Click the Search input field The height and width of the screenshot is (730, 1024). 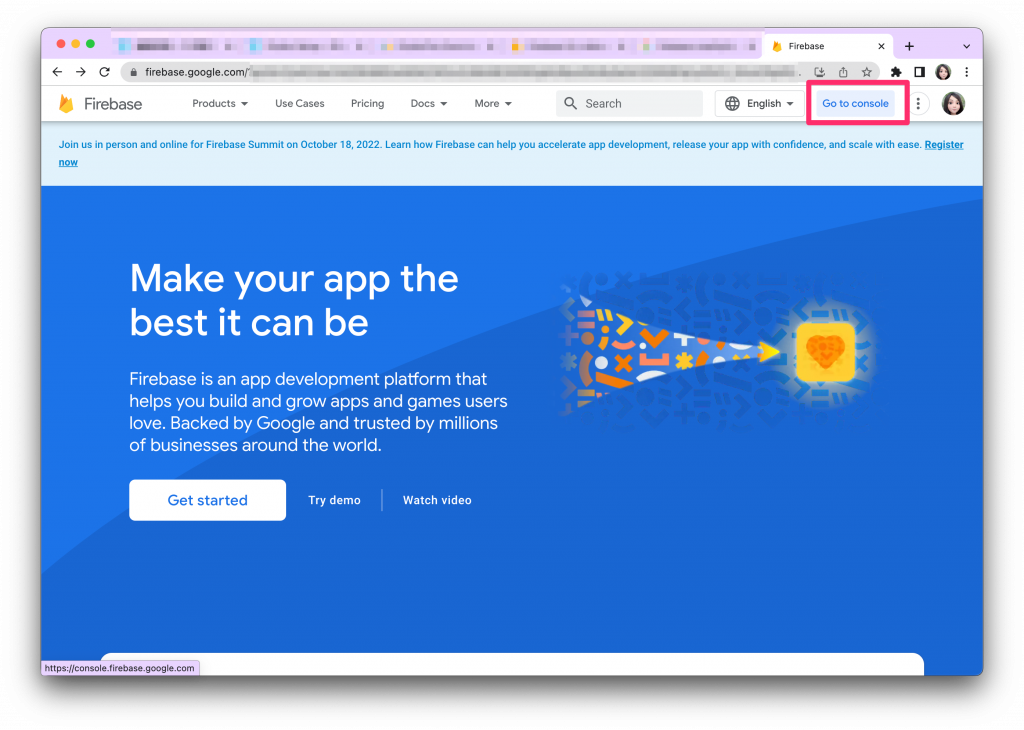click(630, 103)
